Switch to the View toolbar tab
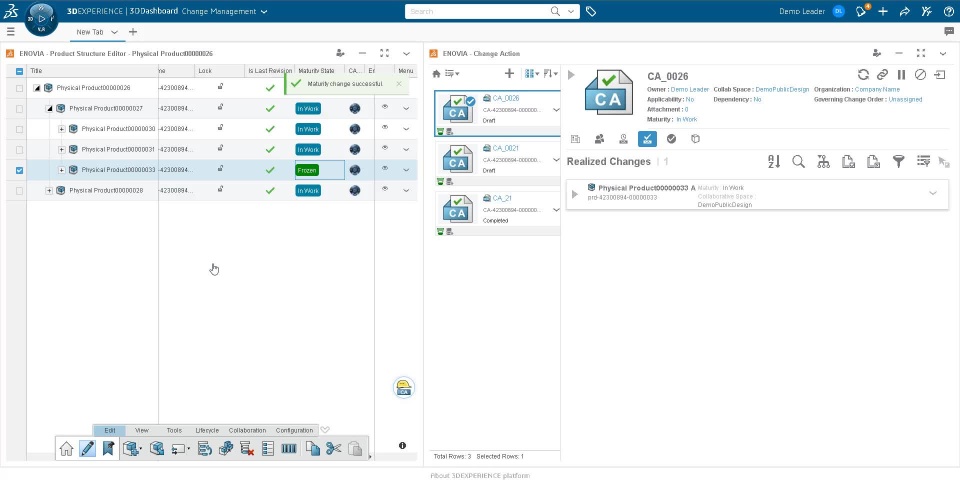The width and height of the screenshot is (960, 480). point(141,430)
